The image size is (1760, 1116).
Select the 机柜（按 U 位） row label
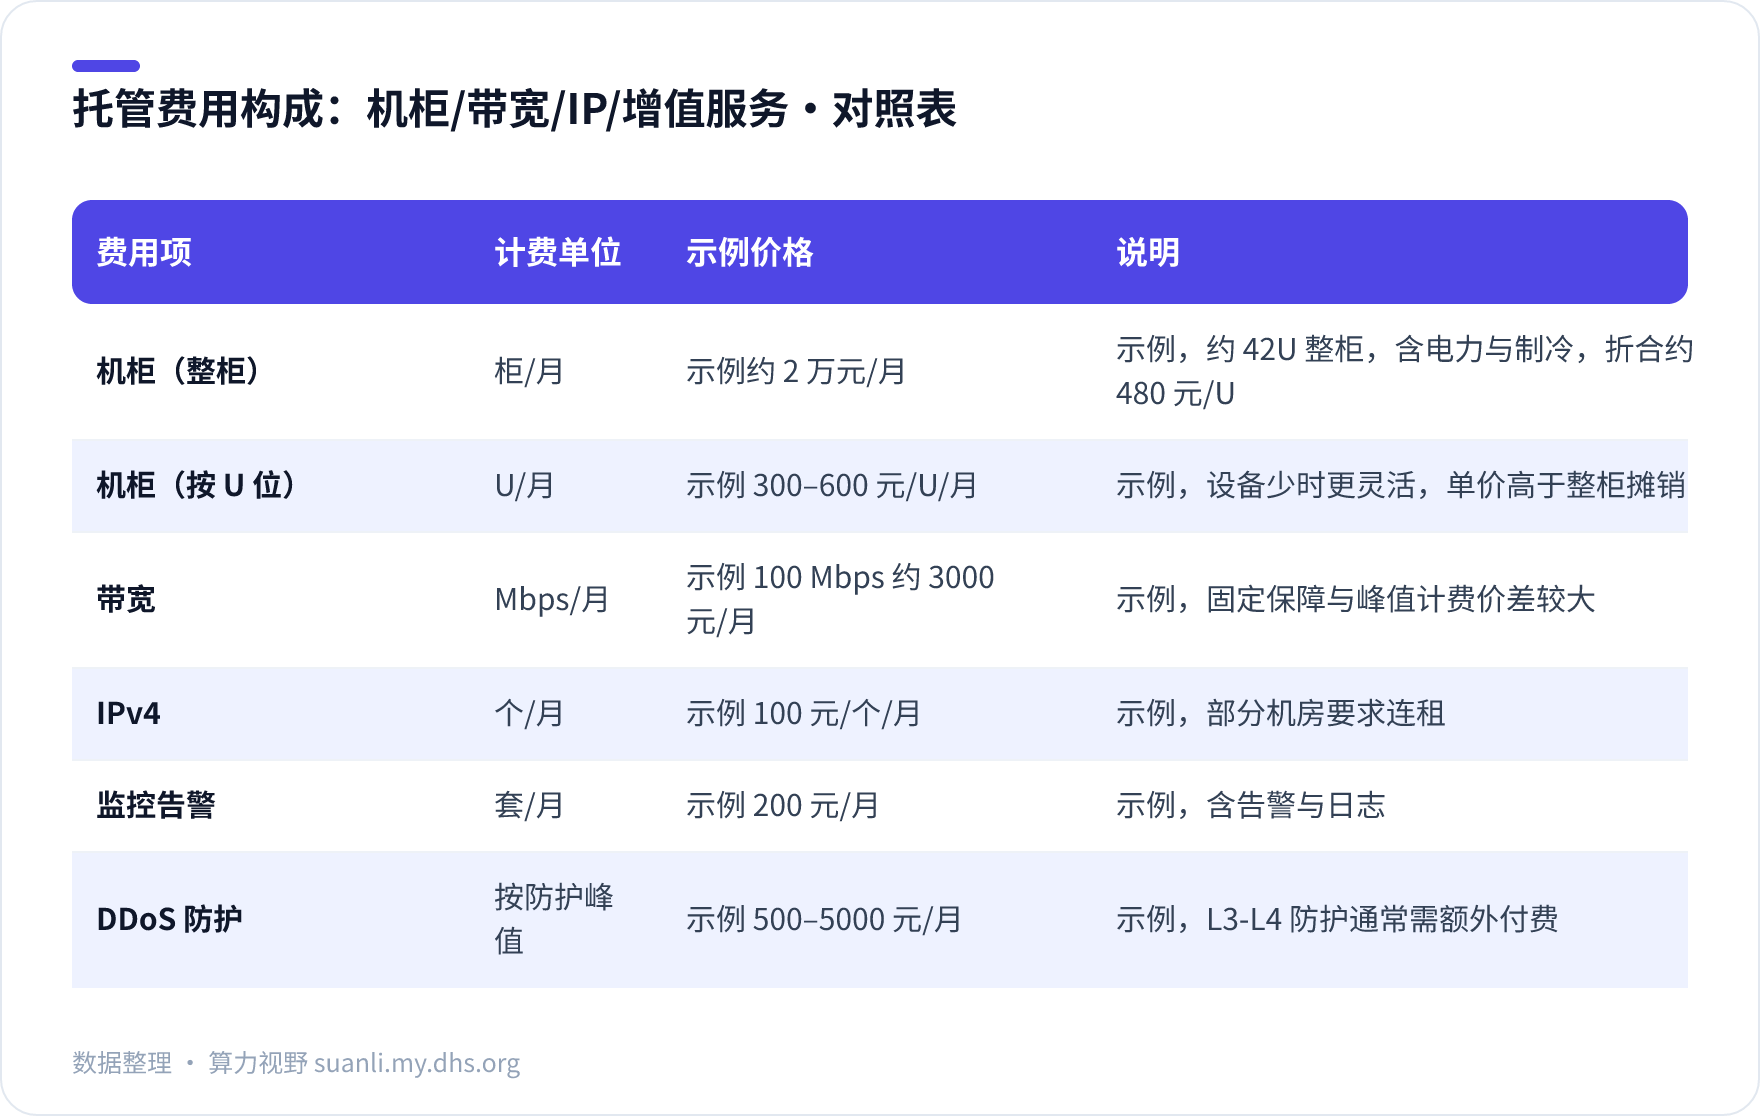197,485
